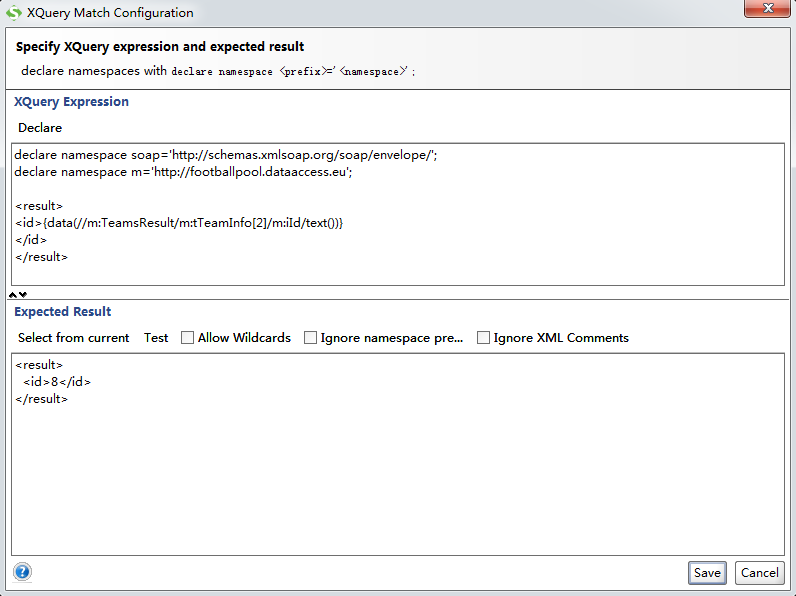Click the </id> line in expression editor
The height and width of the screenshot is (596, 796).
tap(31, 240)
